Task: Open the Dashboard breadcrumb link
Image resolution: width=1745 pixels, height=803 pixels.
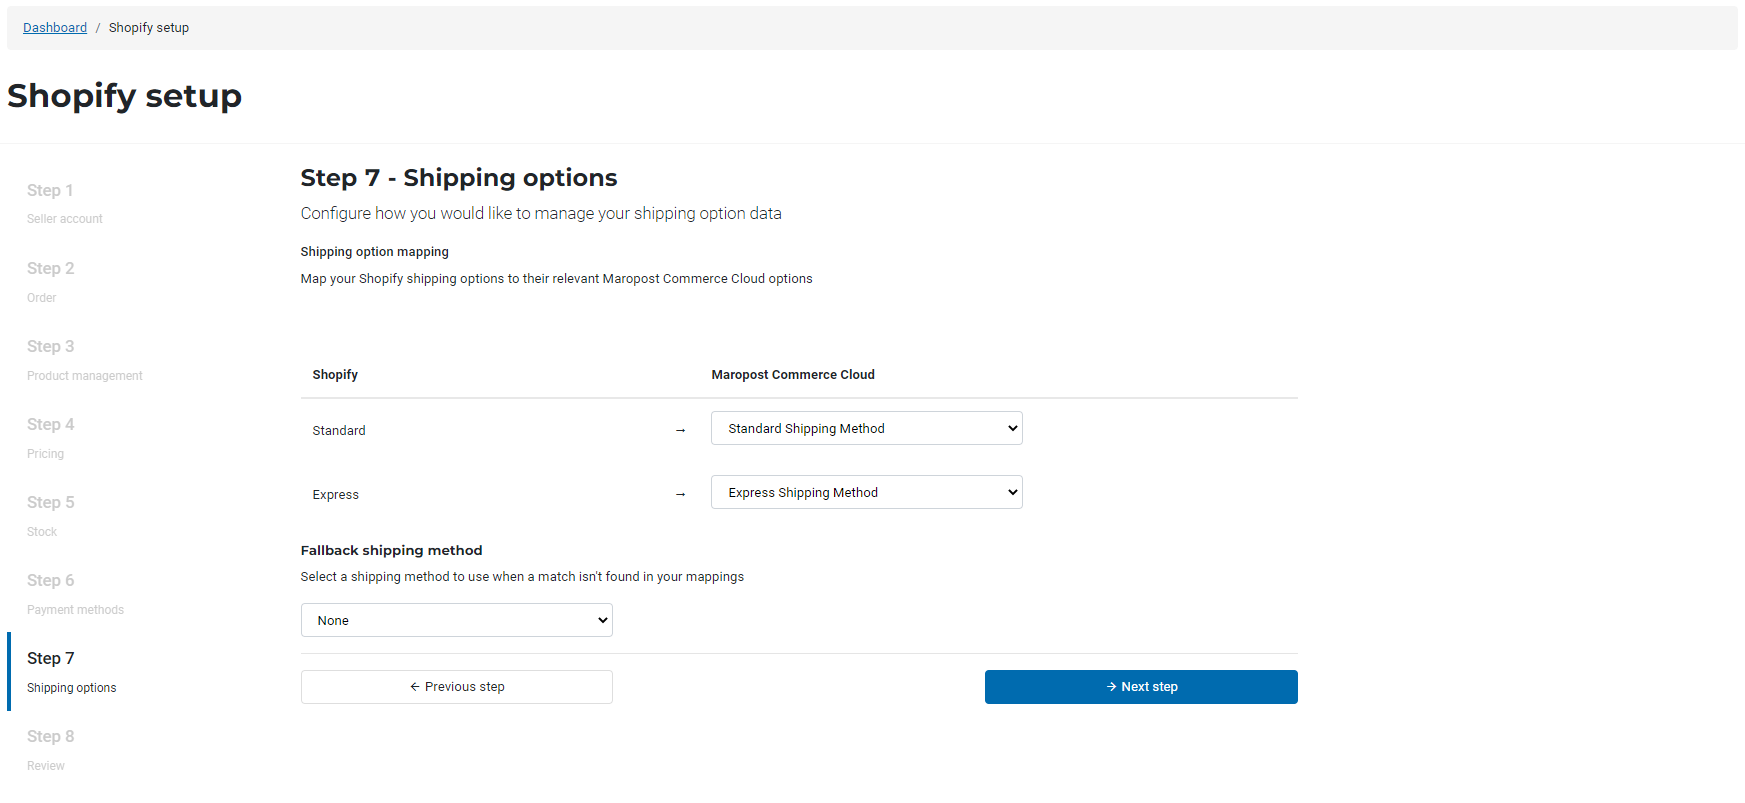Action: tap(55, 28)
